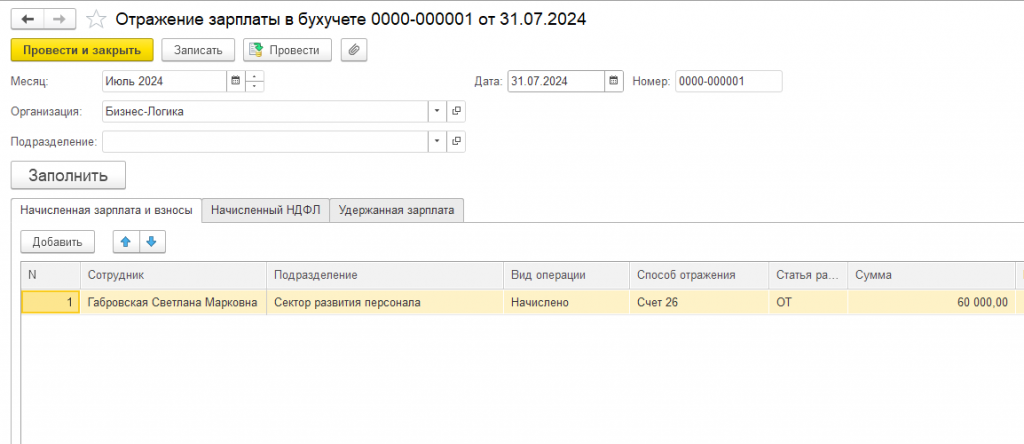This screenshot has height=444, width=1024.
Task: Save document with Записать button
Action: (198, 50)
